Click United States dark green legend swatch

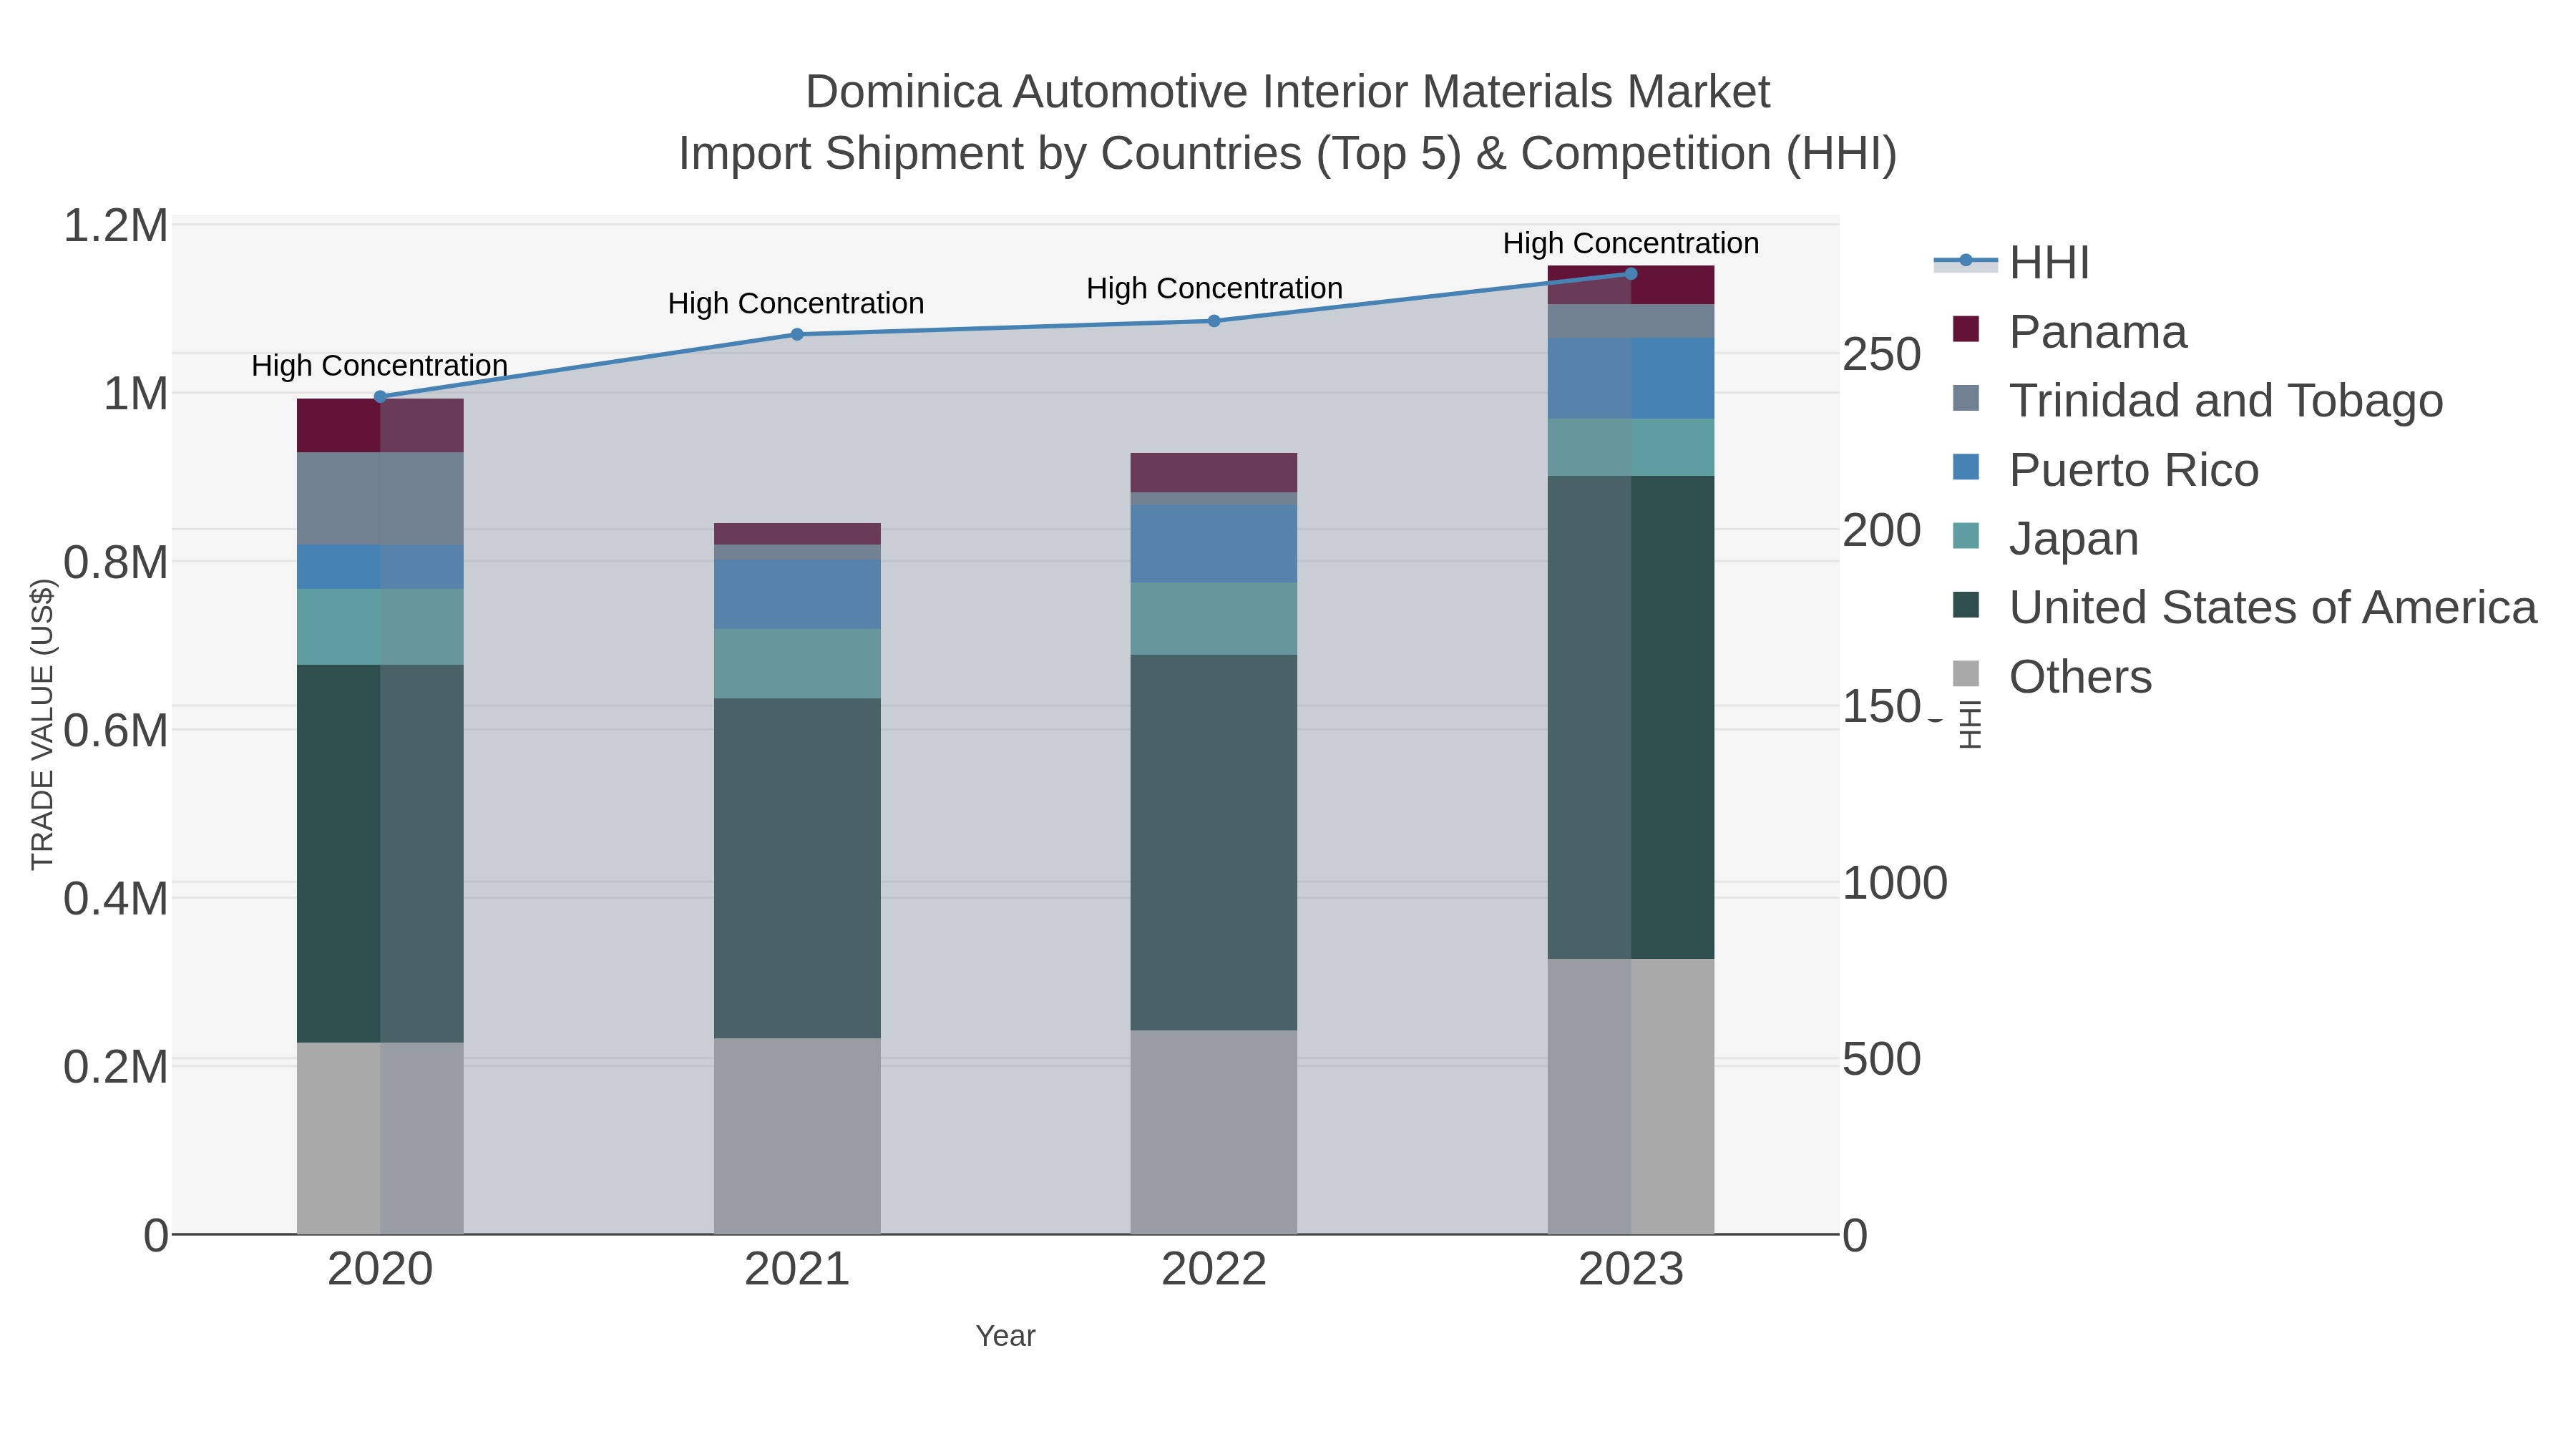[1966, 605]
